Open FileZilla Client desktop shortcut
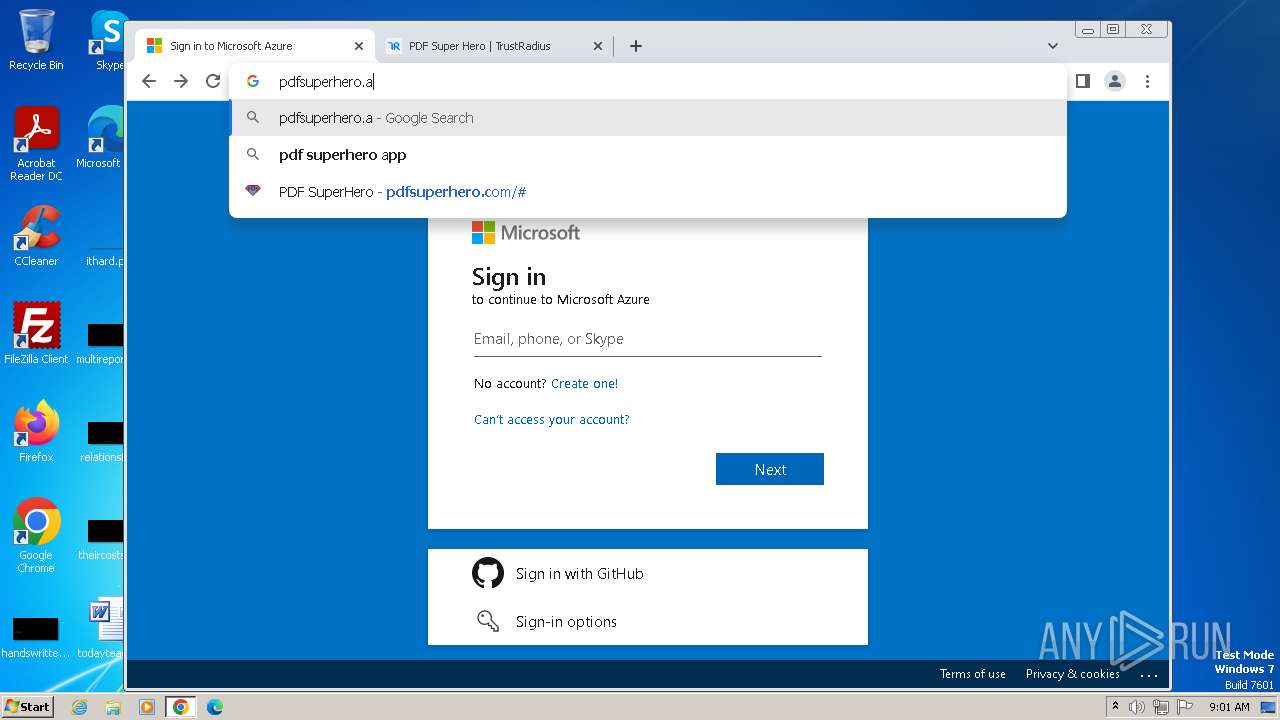Viewport: 1280px width, 720px height. point(36,333)
